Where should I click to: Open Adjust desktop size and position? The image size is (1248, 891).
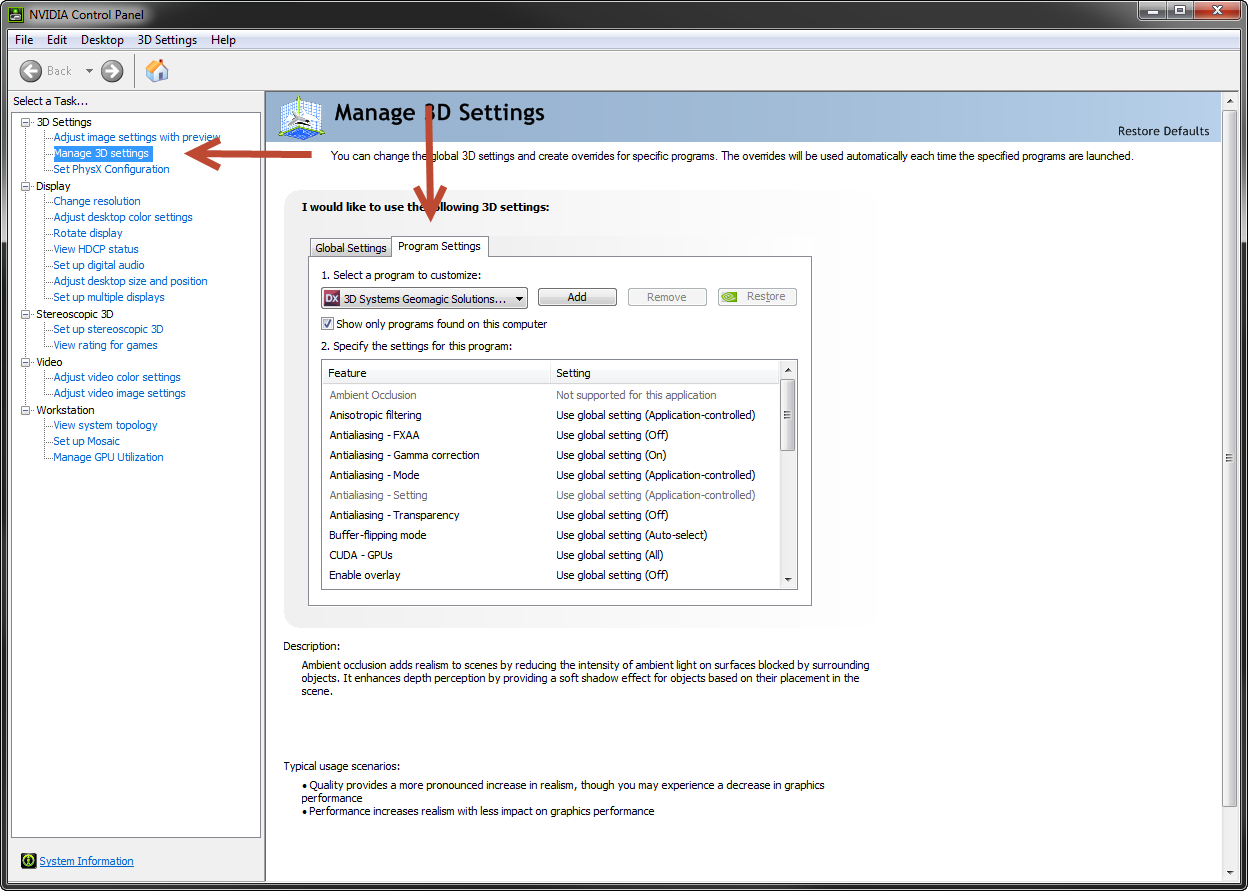click(130, 281)
